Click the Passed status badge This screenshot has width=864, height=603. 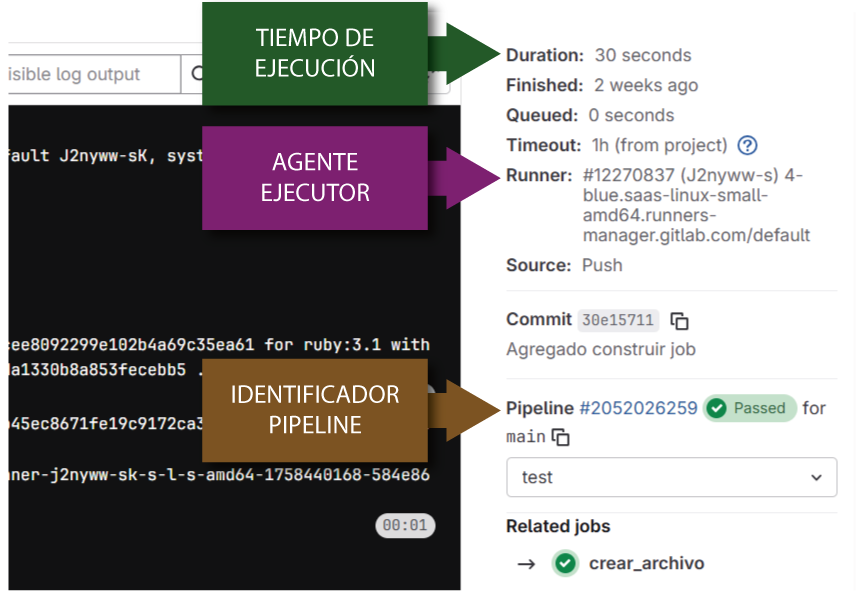click(750, 408)
